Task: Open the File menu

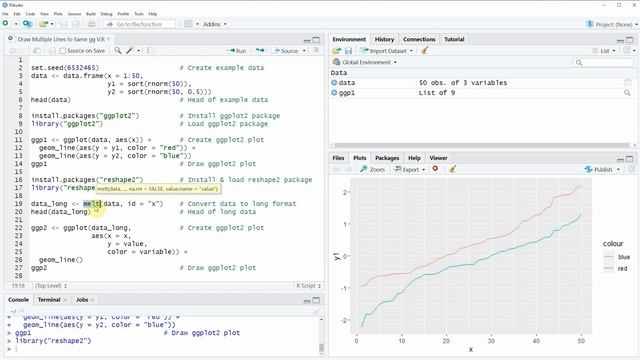Action: pos(5,14)
